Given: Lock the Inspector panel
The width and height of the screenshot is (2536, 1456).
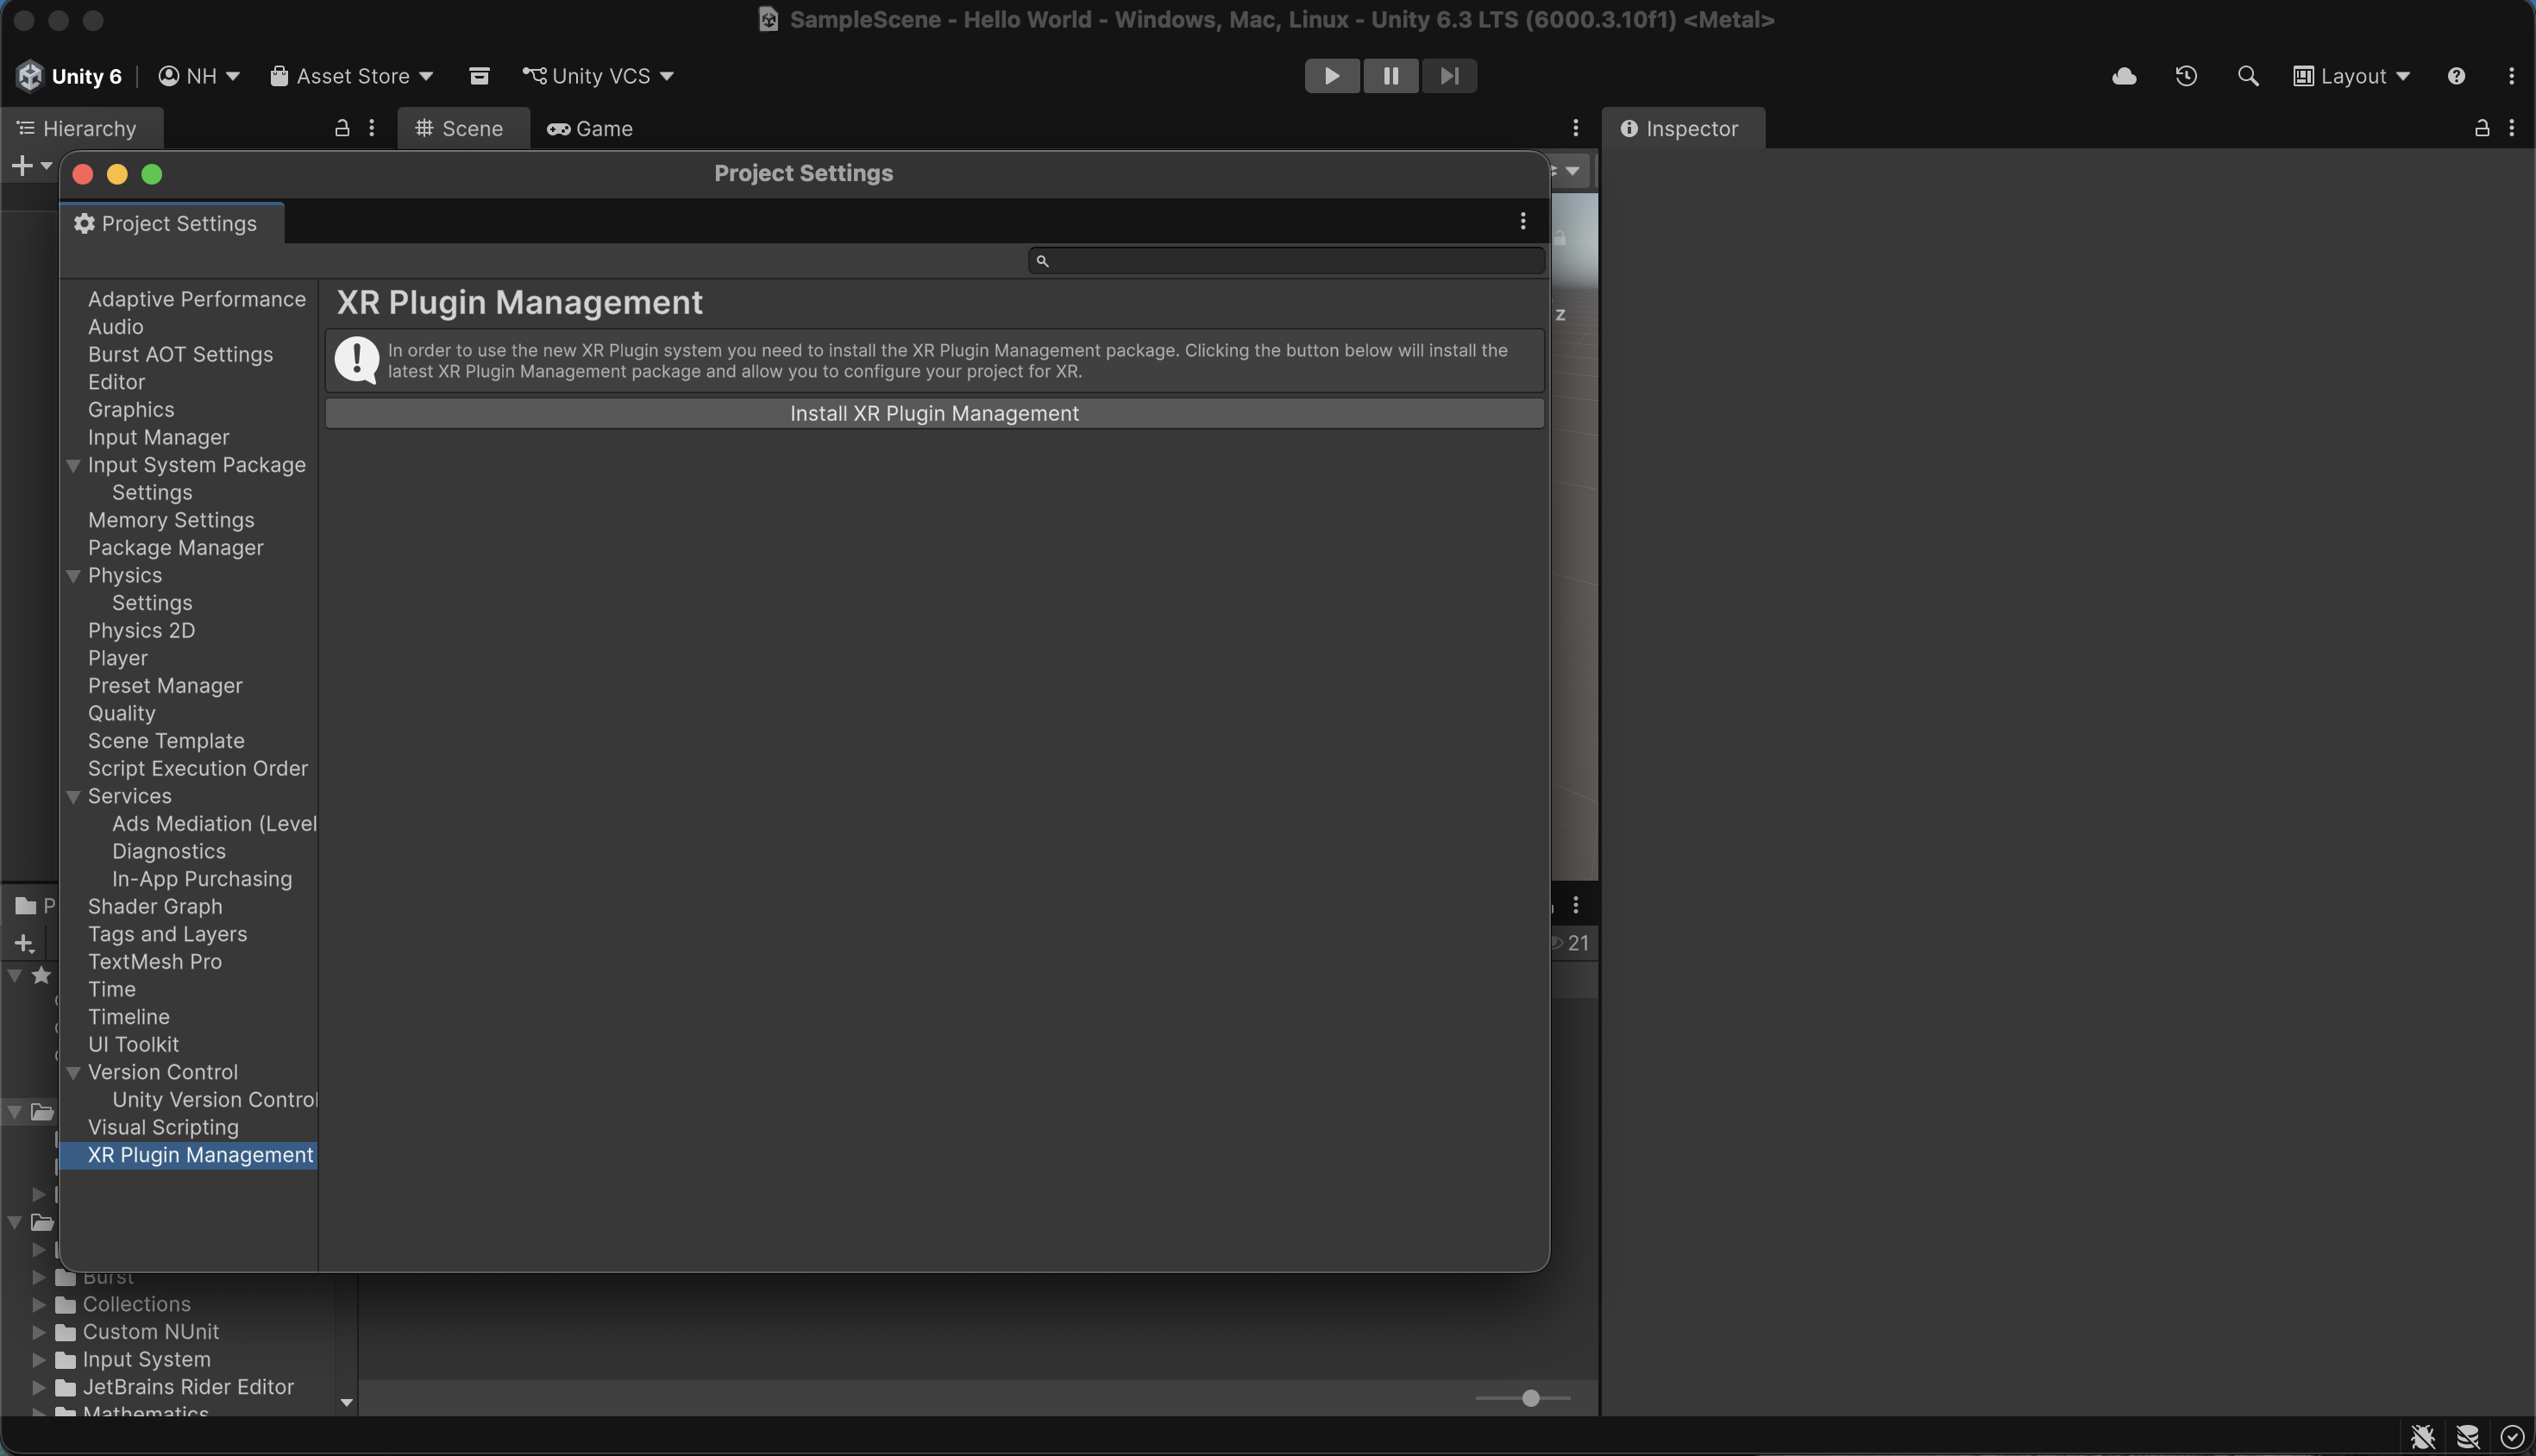Looking at the screenshot, I should 2482,128.
